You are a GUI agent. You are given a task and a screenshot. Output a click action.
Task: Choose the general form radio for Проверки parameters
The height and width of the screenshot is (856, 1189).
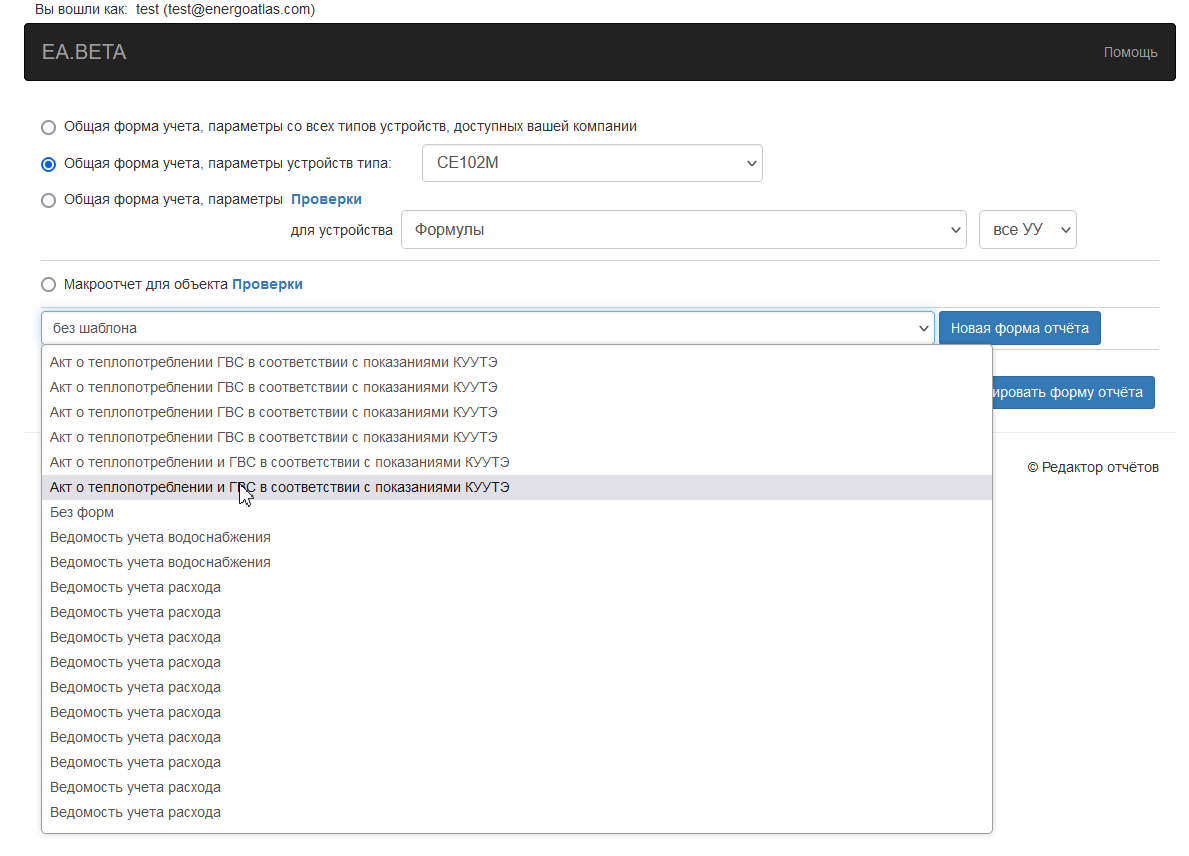click(49, 200)
